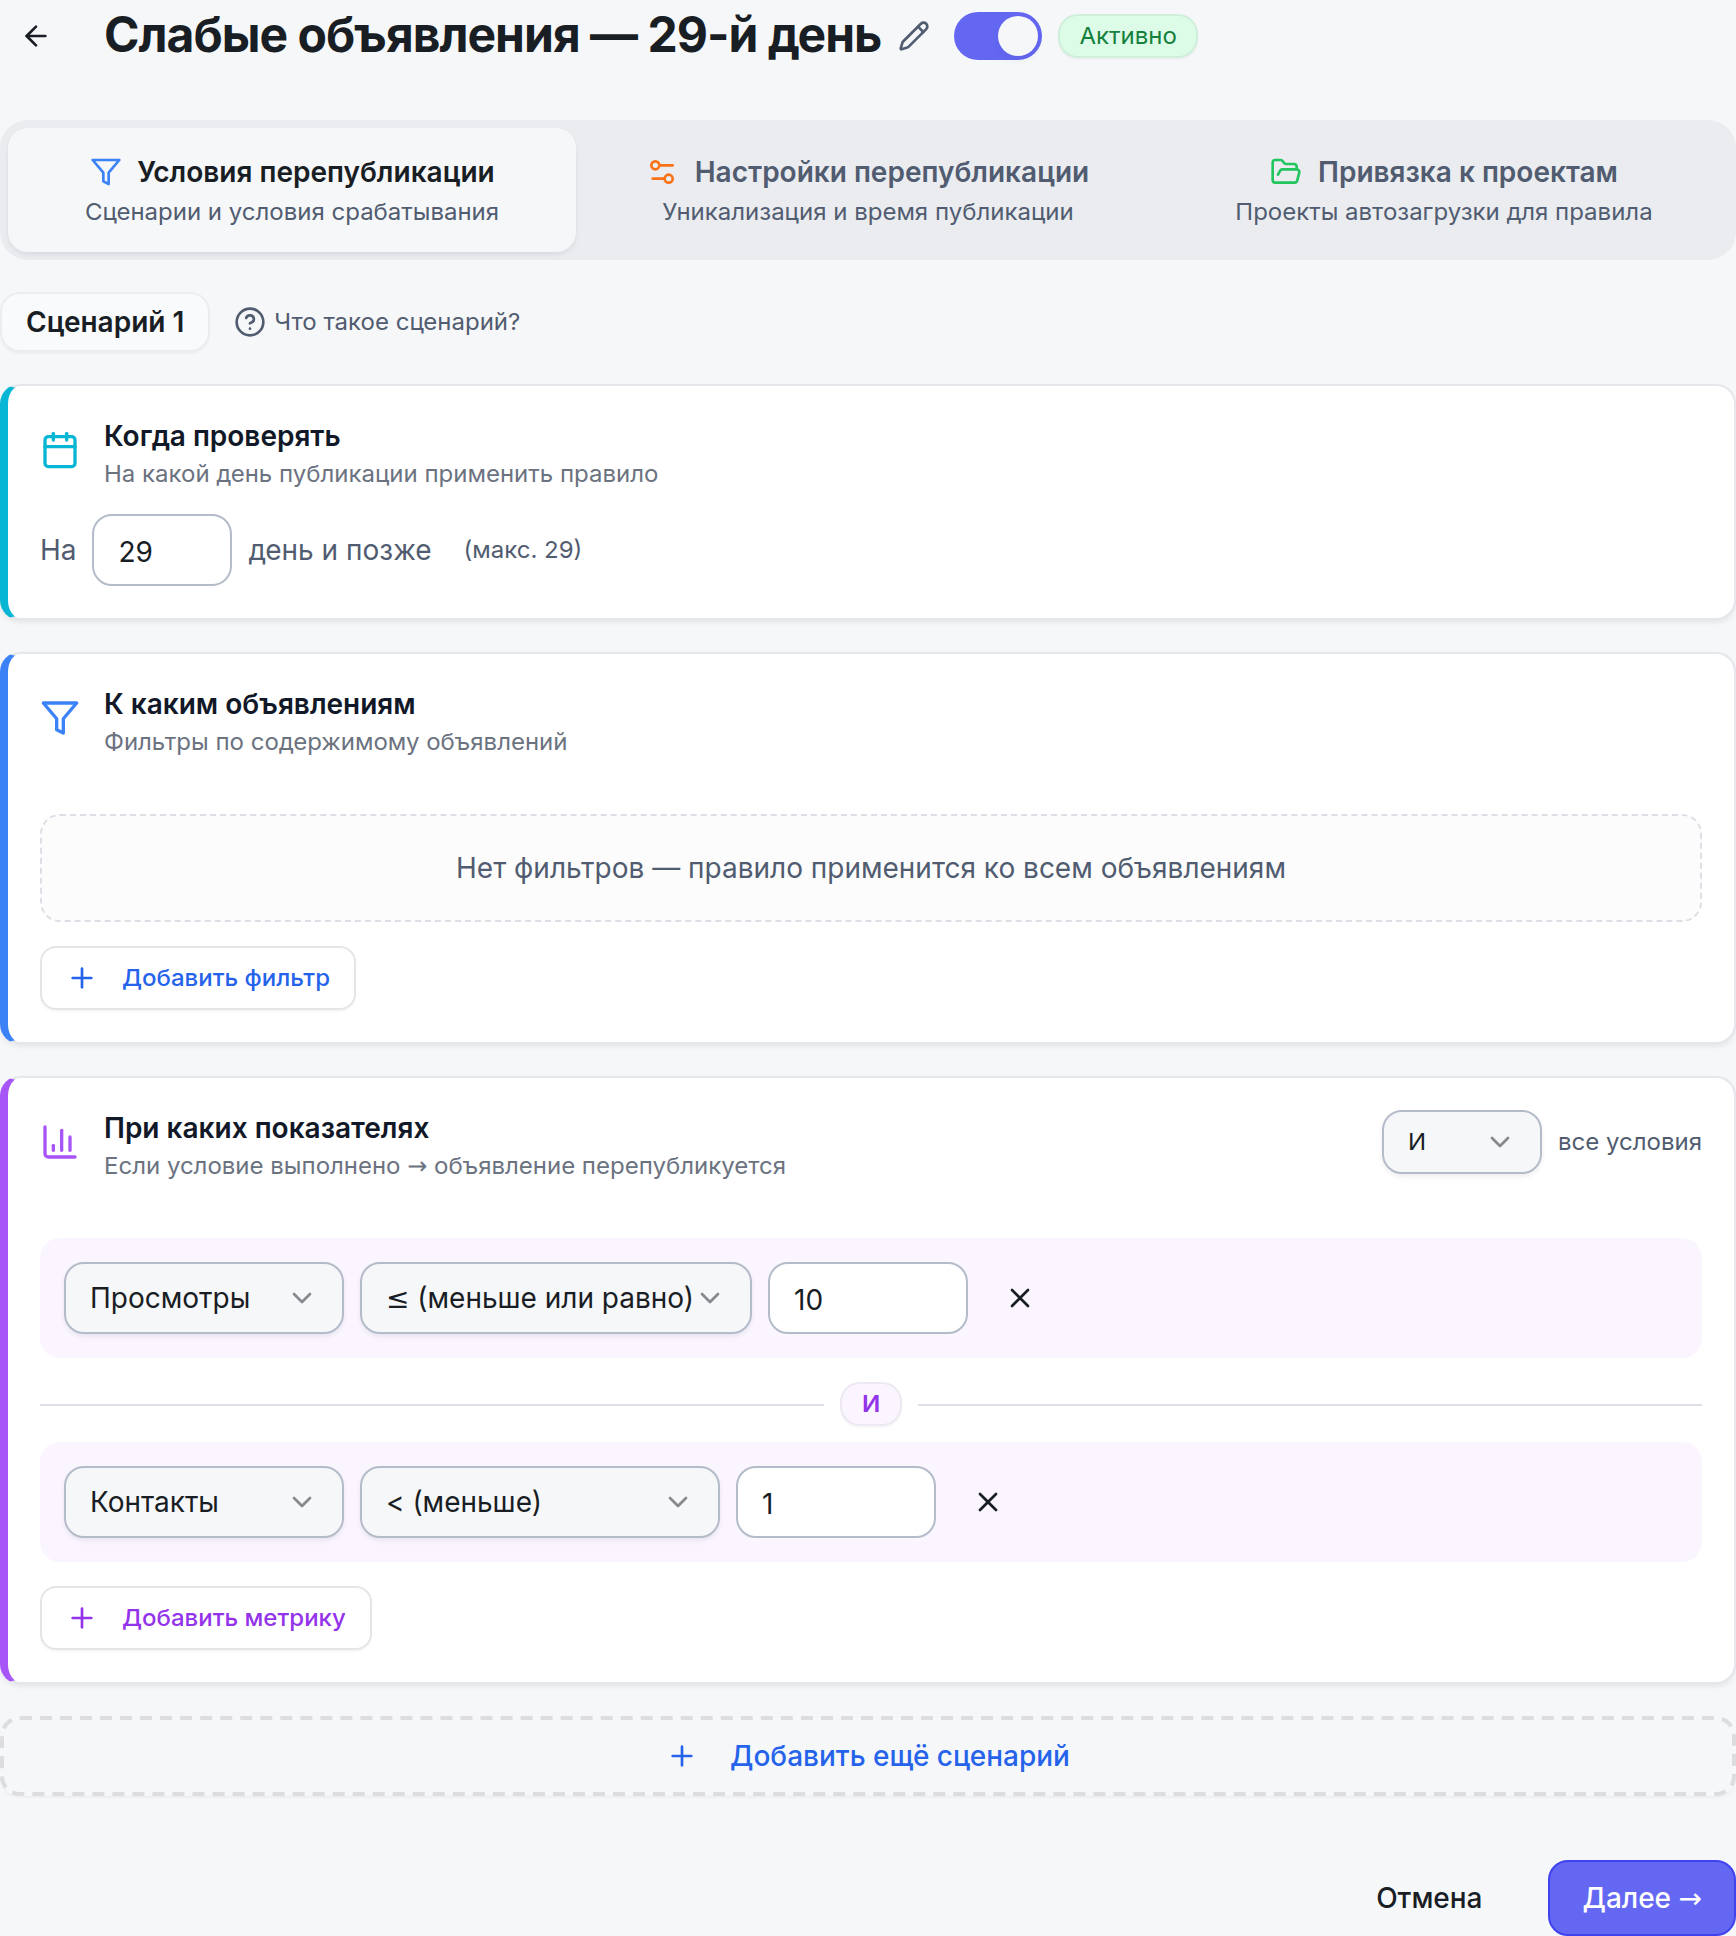Open the < (меньше) operator dropdown
Viewport: 1736px width, 1936px height.
(539, 1502)
